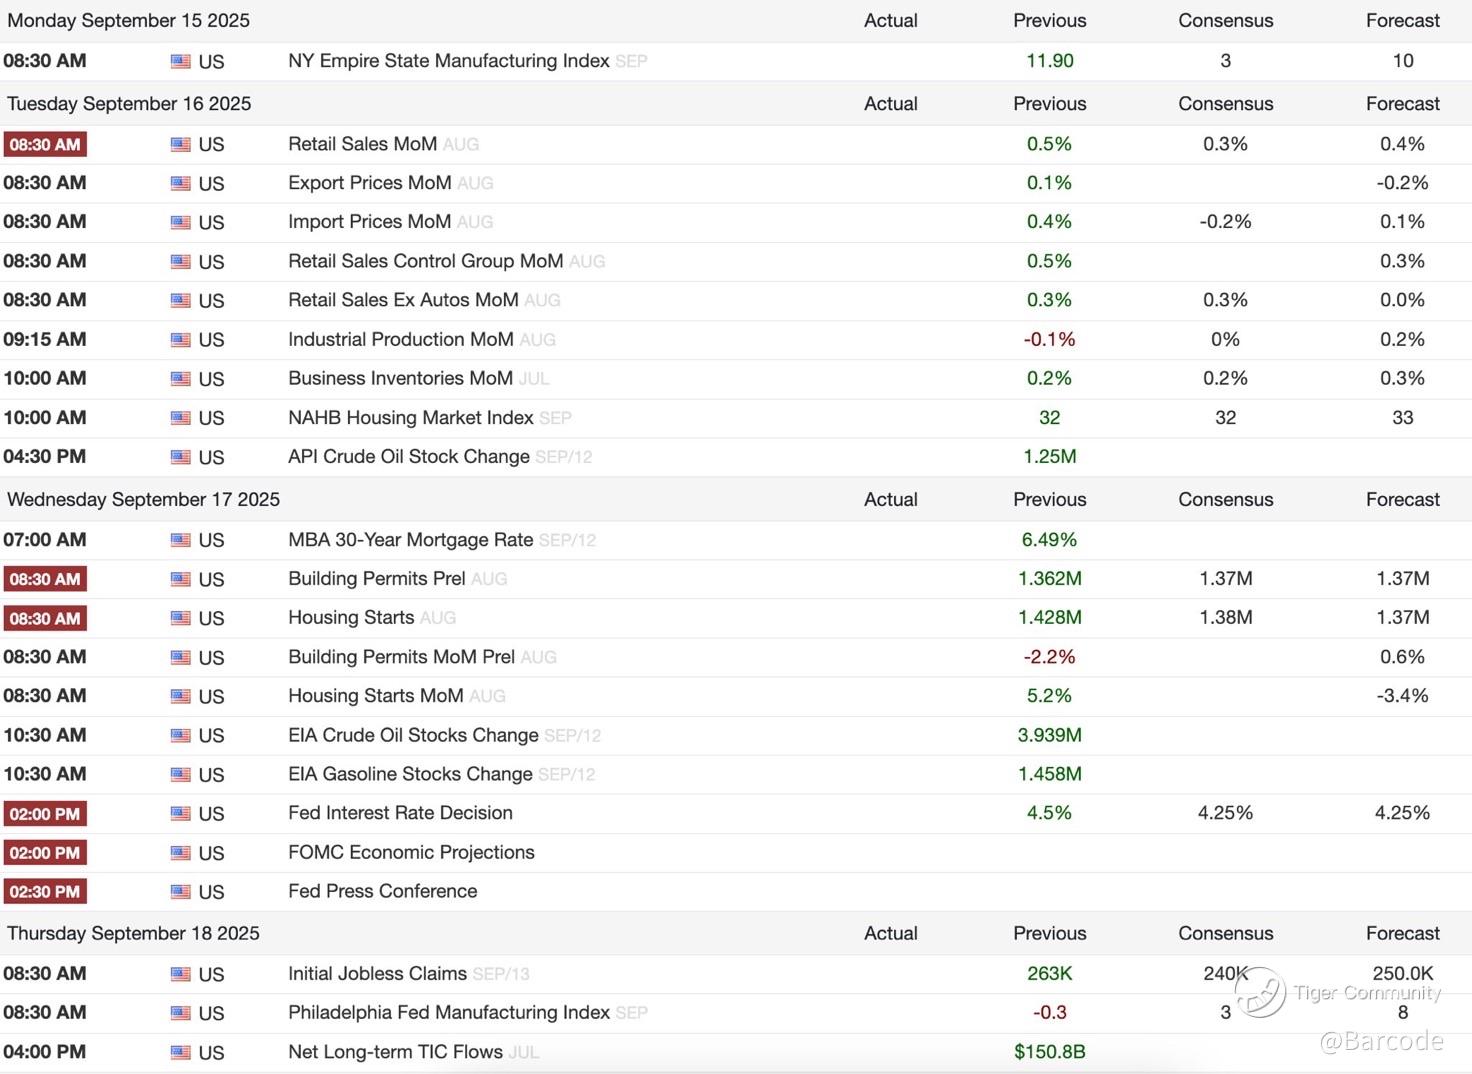This screenshot has width=1472, height=1074.
Task: Click the Tiger Community logo watermark
Action: pyautogui.click(x=1260, y=992)
